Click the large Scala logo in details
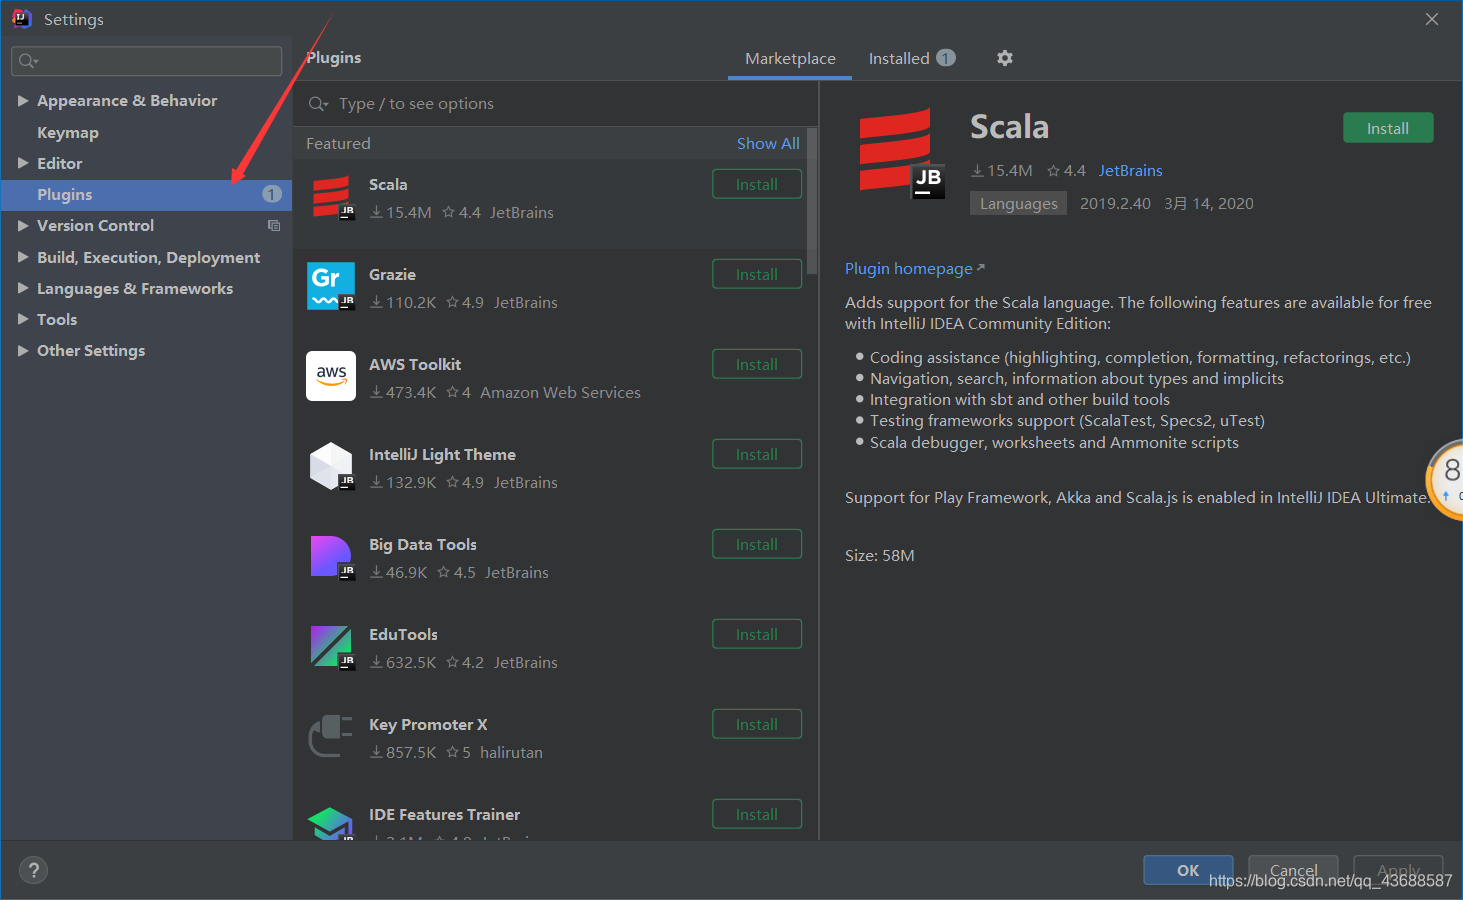This screenshot has width=1463, height=900. click(901, 152)
